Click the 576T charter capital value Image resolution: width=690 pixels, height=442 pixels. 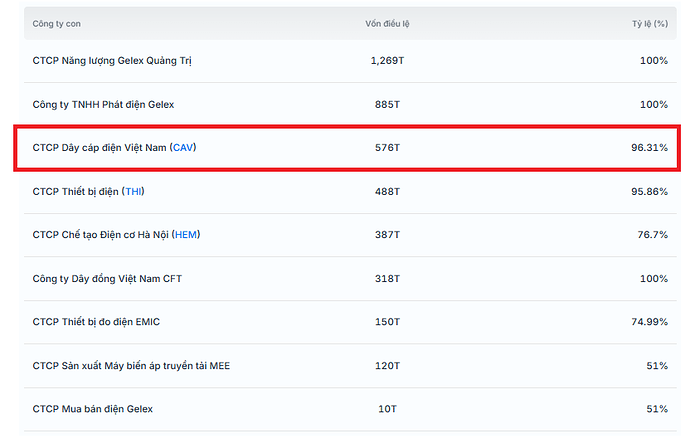coord(385,148)
